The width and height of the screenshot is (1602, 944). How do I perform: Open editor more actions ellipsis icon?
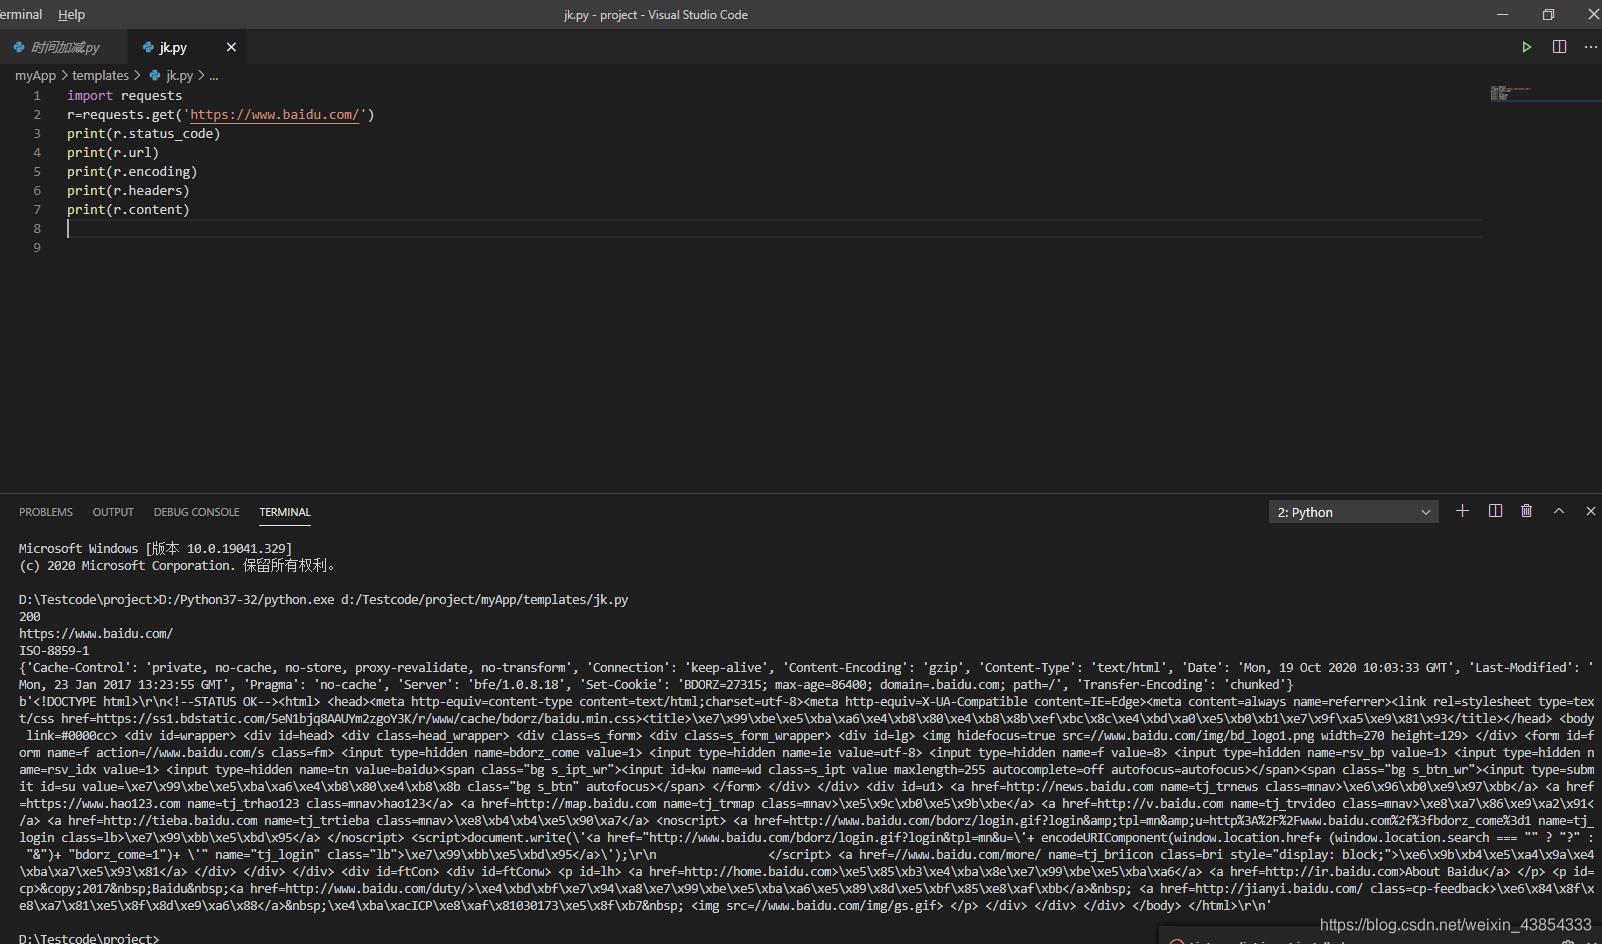(x=1591, y=46)
